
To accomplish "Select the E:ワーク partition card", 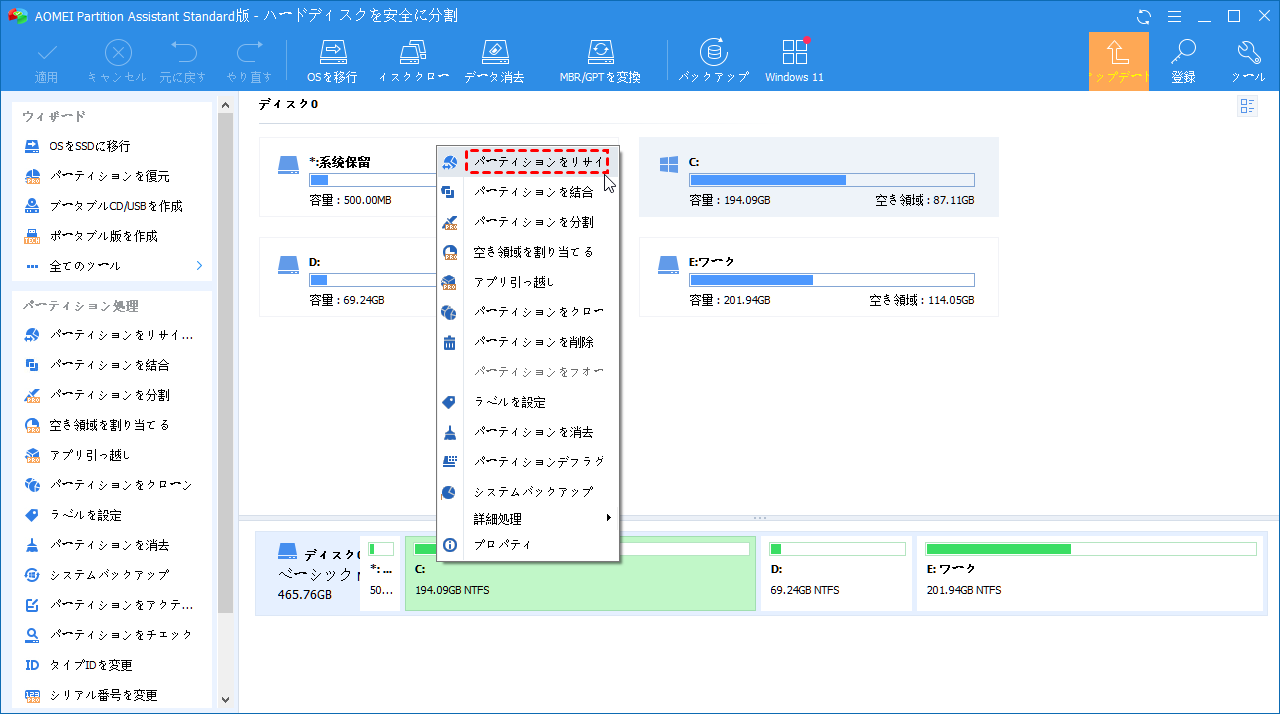I will (x=818, y=277).
